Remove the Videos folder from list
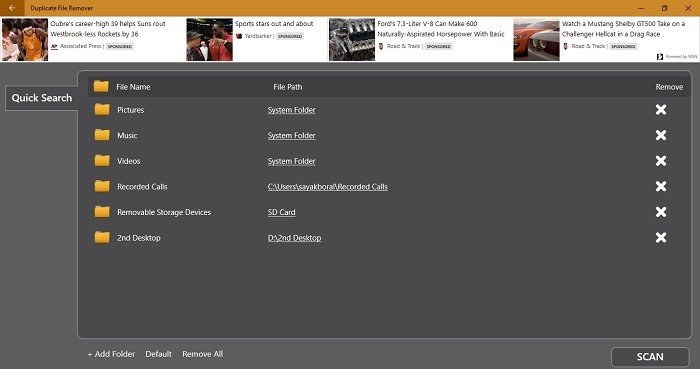 pos(661,161)
